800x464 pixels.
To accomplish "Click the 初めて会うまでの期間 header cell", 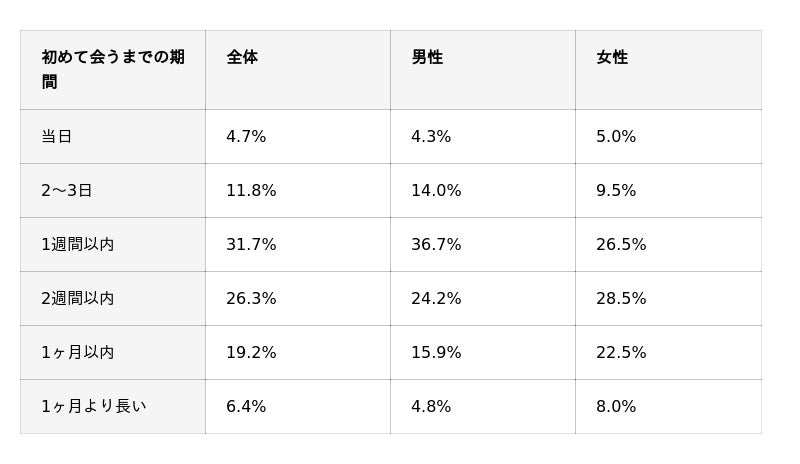I will [x=113, y=70].
